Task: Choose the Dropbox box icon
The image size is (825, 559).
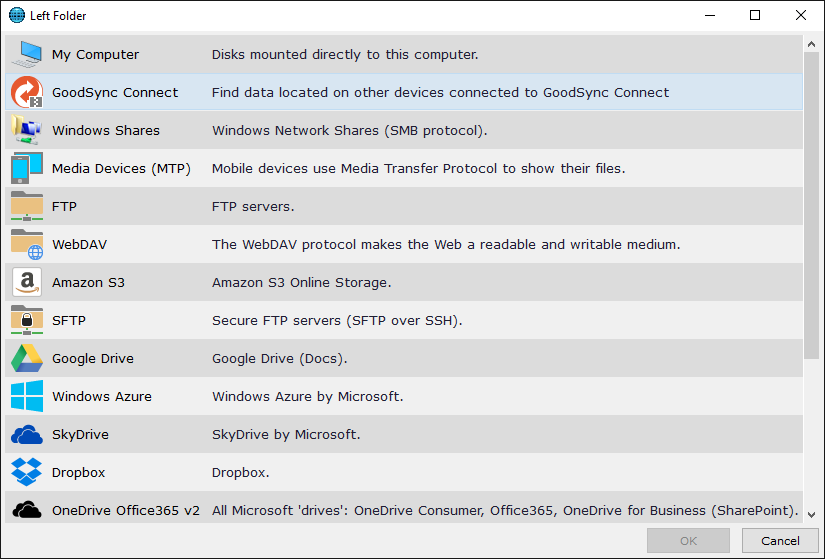Action: 26,472
